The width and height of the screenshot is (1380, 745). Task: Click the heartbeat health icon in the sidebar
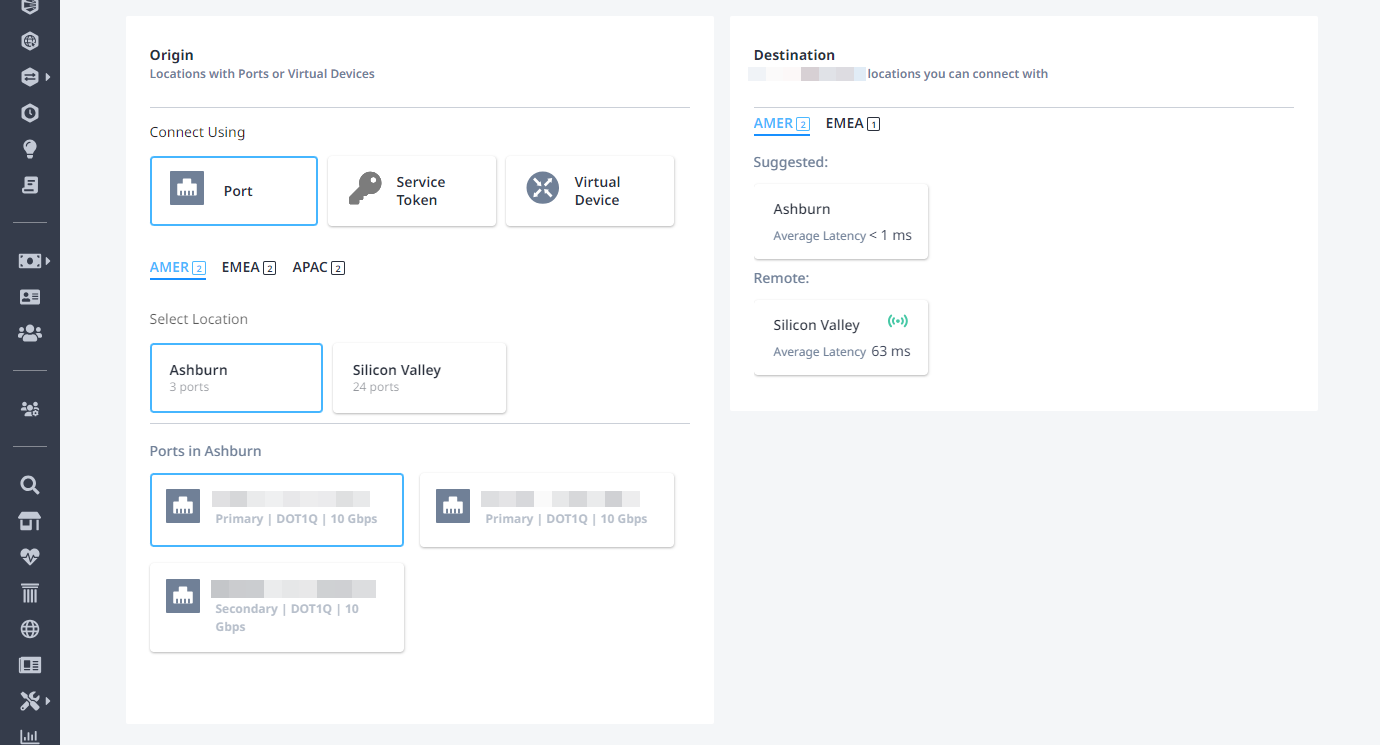pos(30,557)
